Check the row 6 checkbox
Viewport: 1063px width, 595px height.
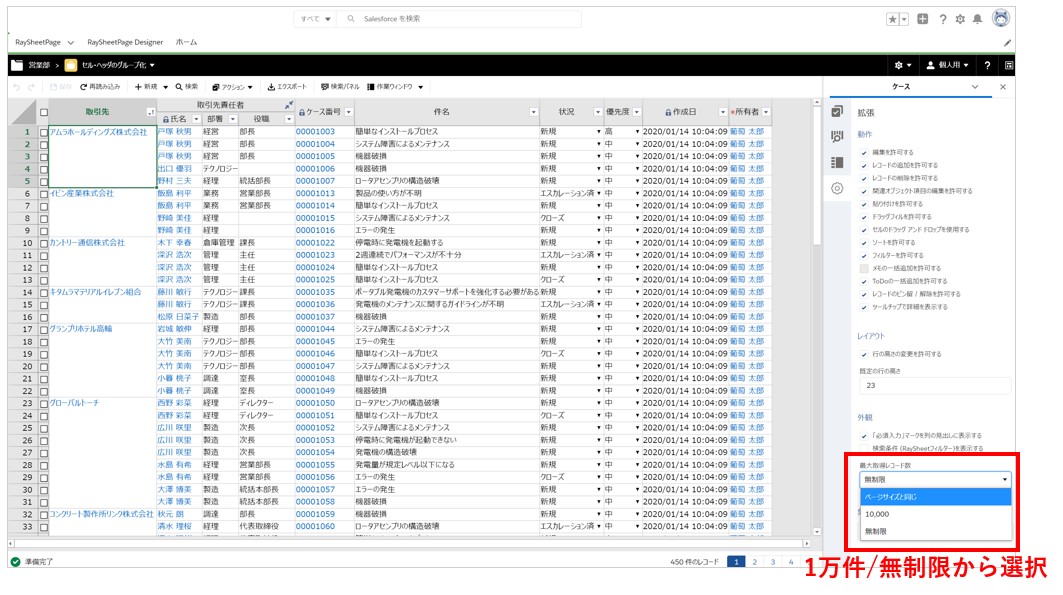tap(44, 194)
